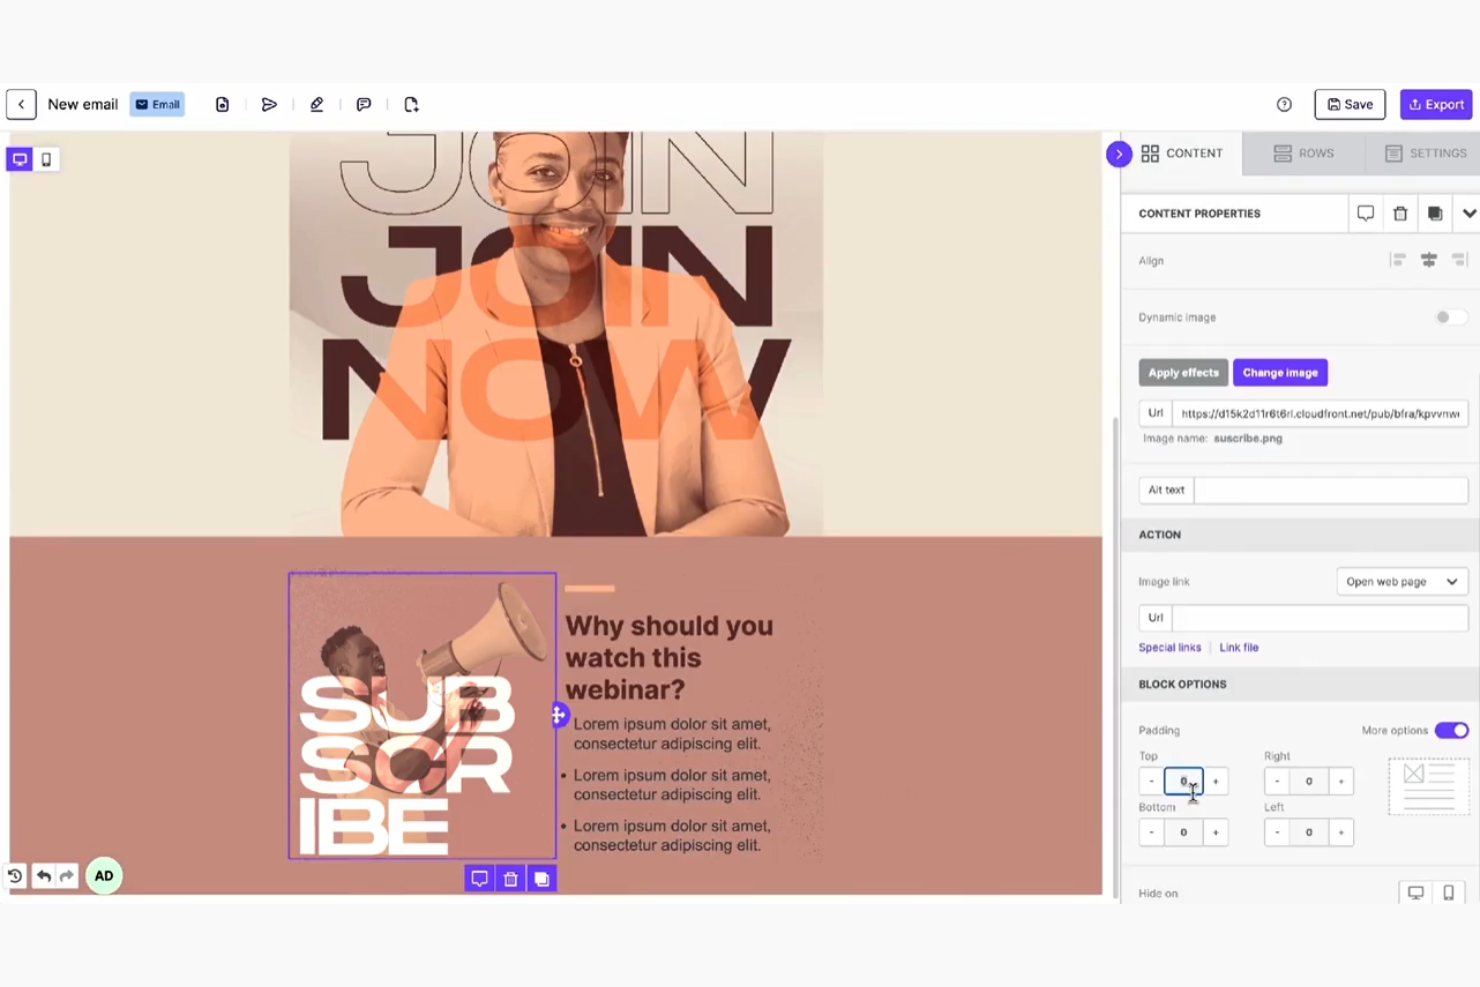Open the Settings tab

[1426, 153]
